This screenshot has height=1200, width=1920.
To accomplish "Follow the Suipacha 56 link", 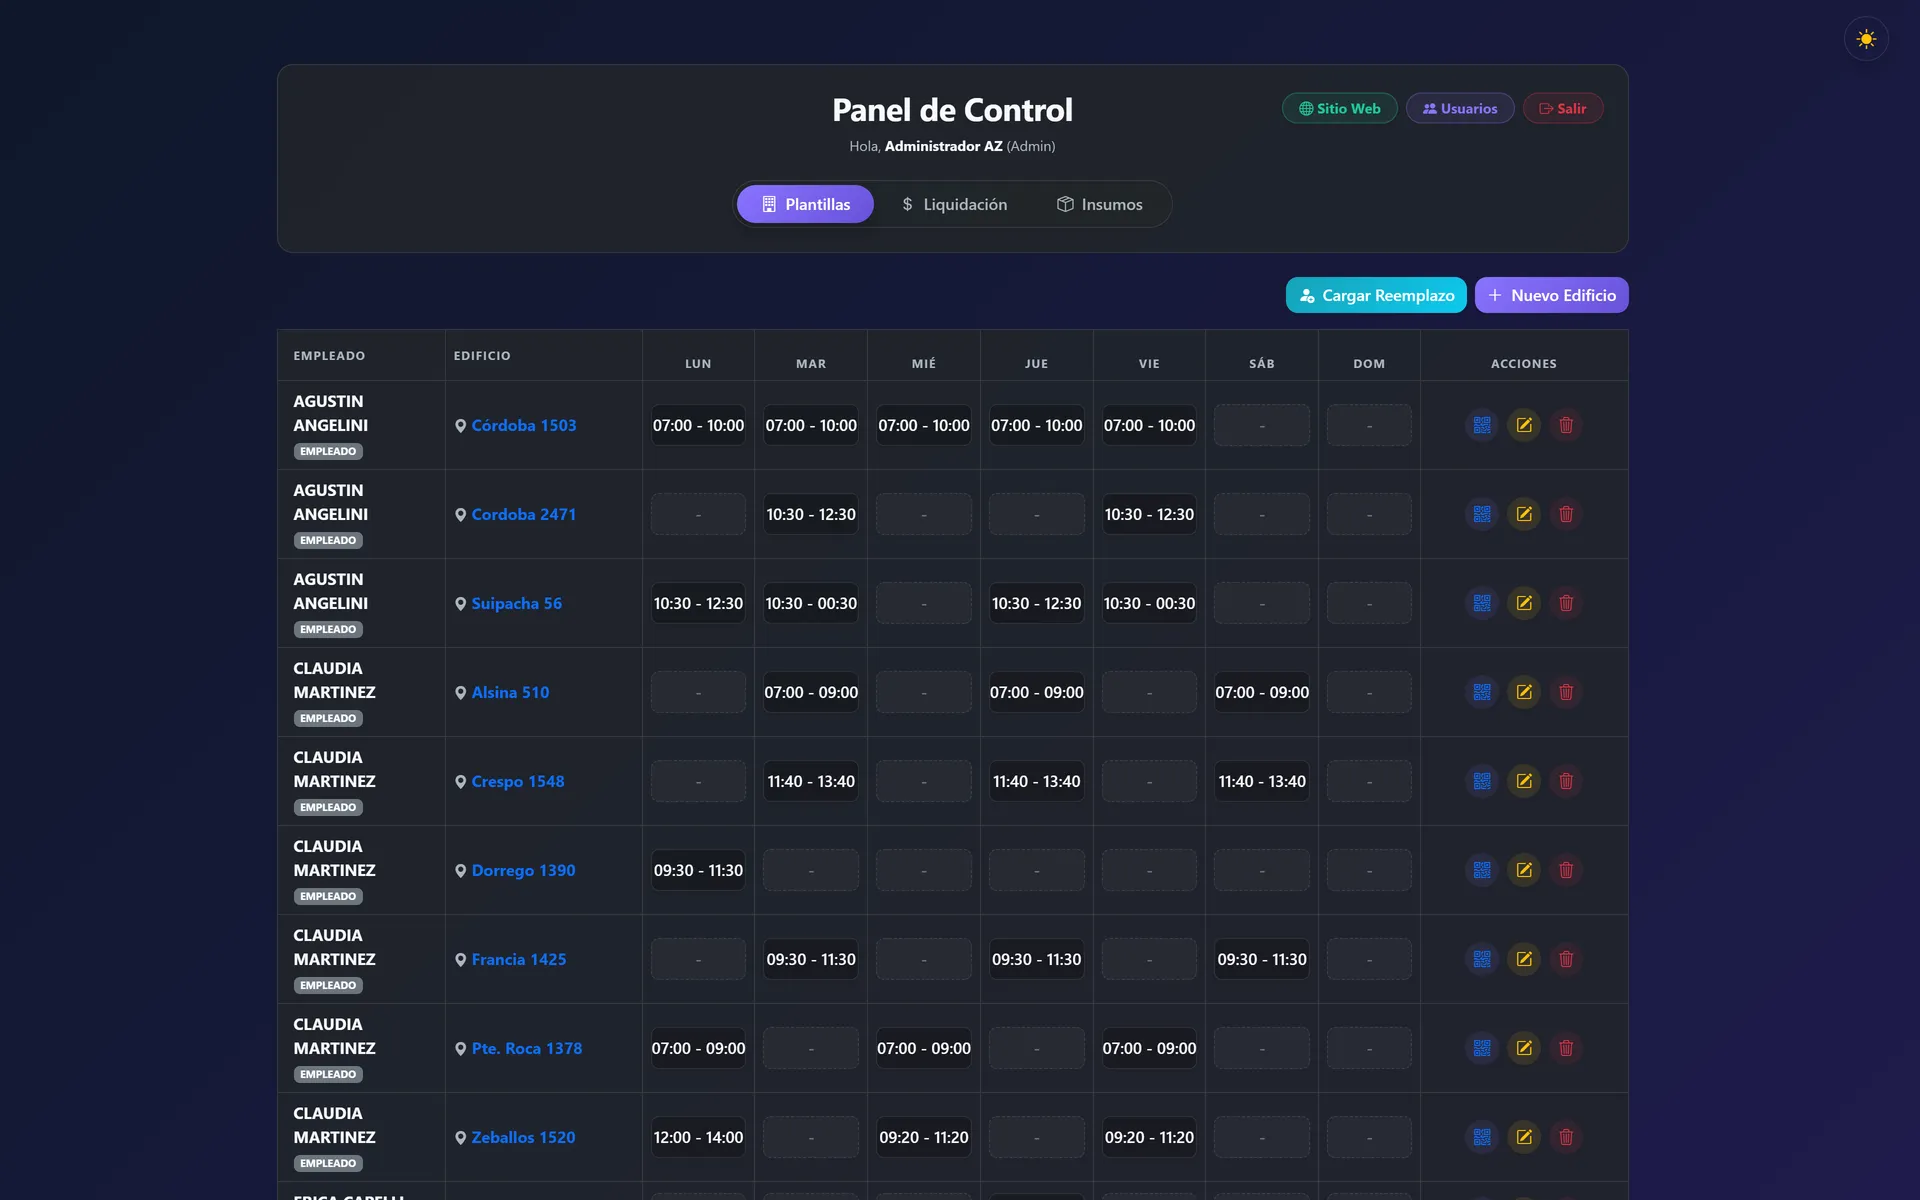I will pyautogui.click(x=516, y=603).
